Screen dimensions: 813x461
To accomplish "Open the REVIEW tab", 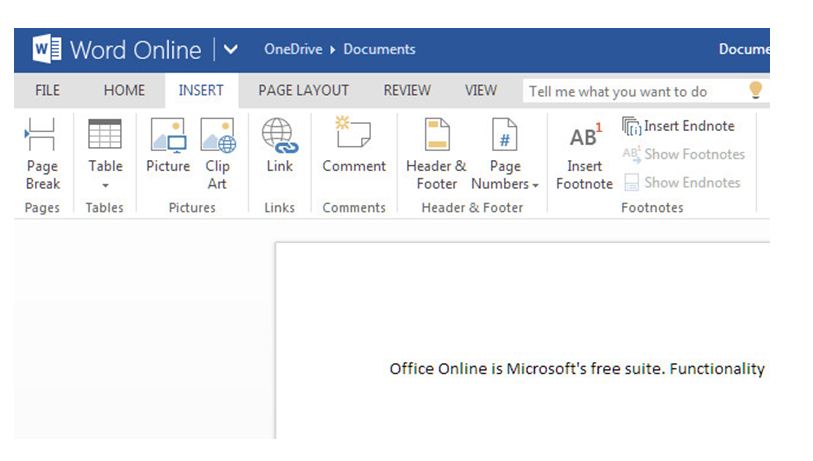I will [x=407, y=90].
